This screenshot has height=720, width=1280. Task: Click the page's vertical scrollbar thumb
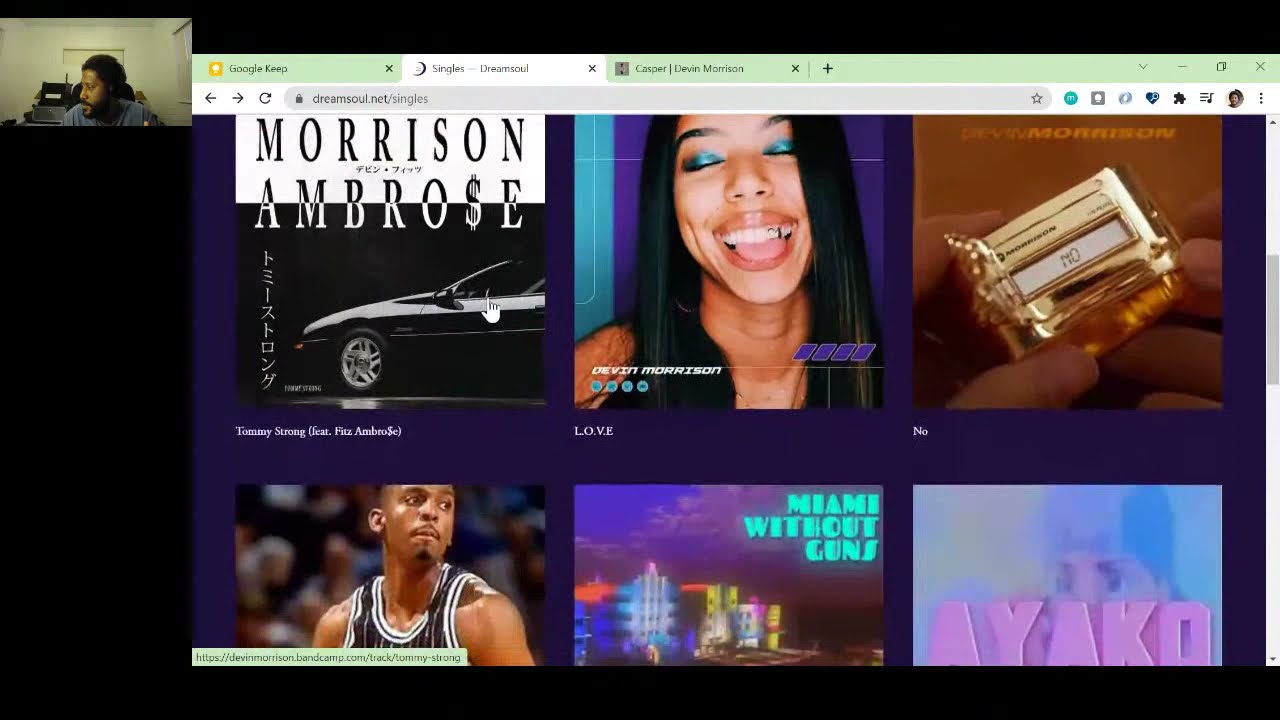1272,319
